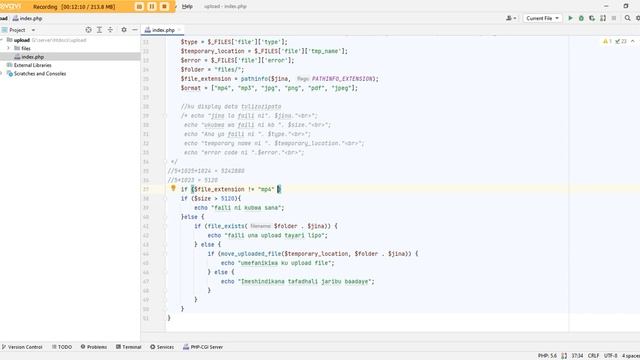Viewport: 640px width, 360px height.
Task: Run the current file with the green play button
Action: [x=570, y=18]
